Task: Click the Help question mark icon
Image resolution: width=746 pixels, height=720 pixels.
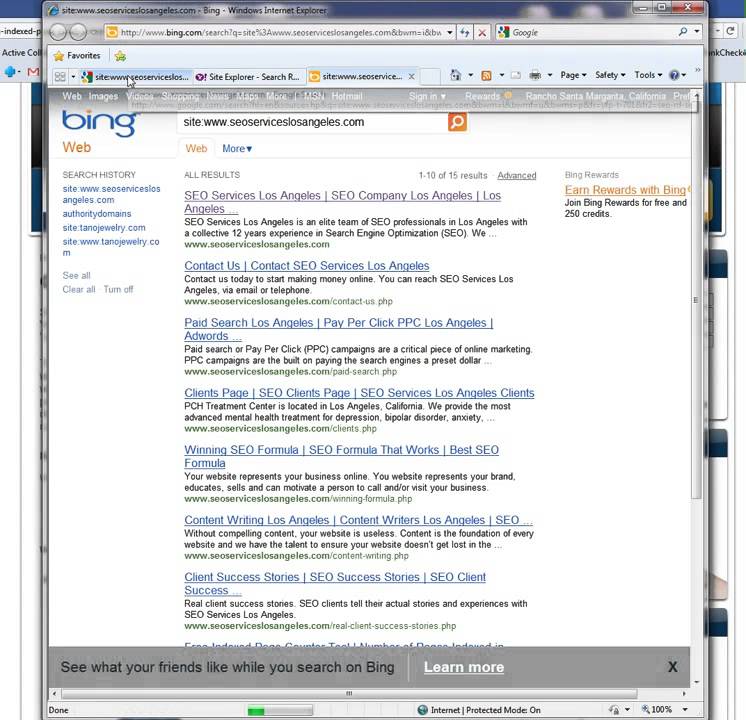Action: [674, 75]
